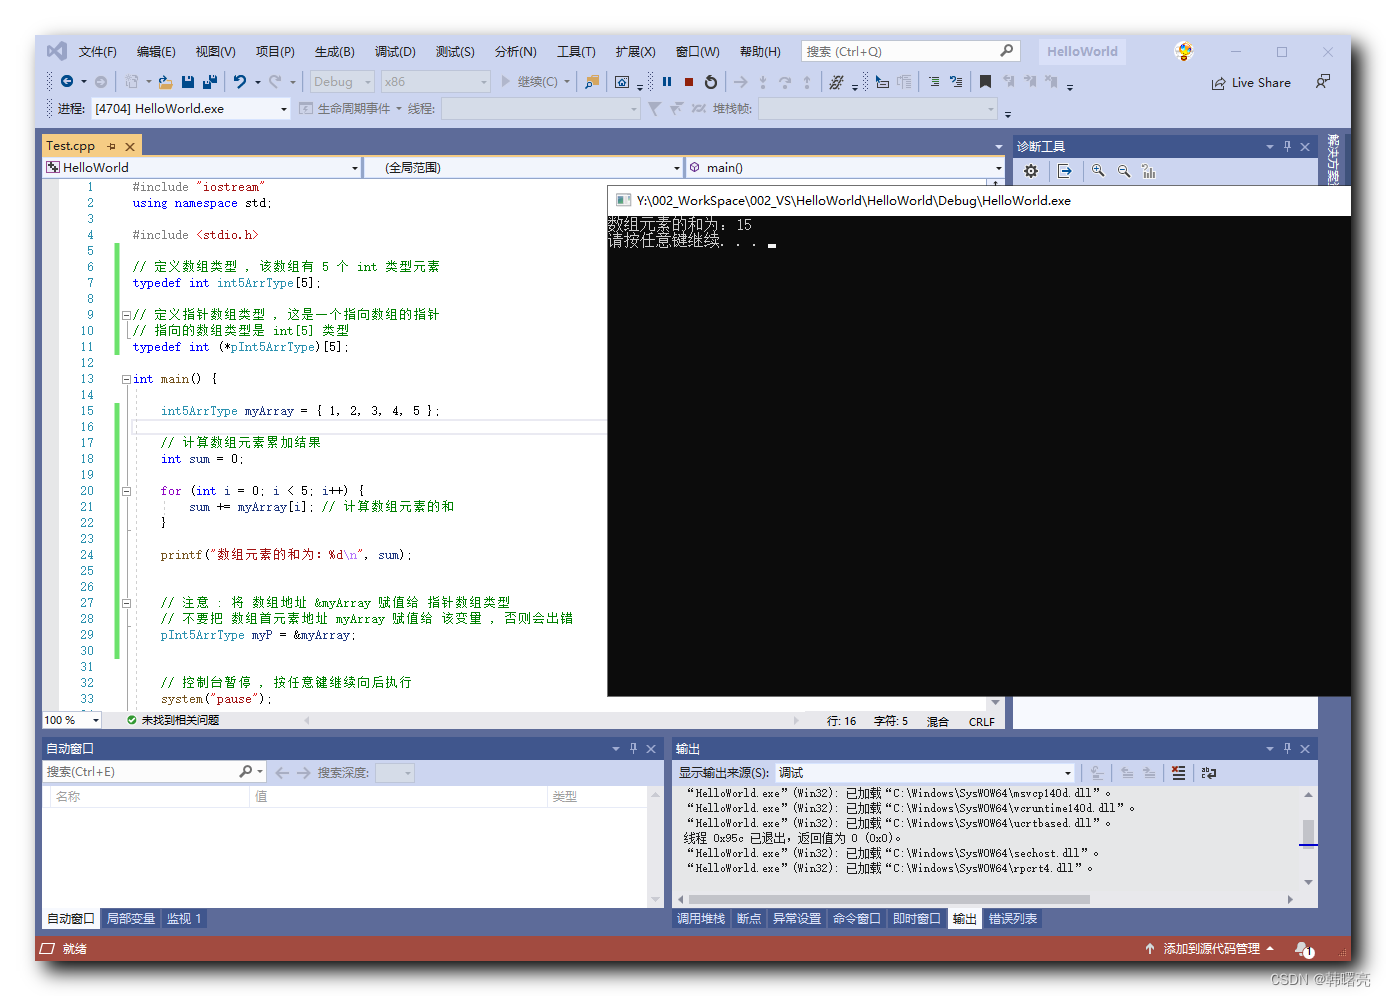
Task: Open the account avatar icon
Action: click(x=1184, y=51)
